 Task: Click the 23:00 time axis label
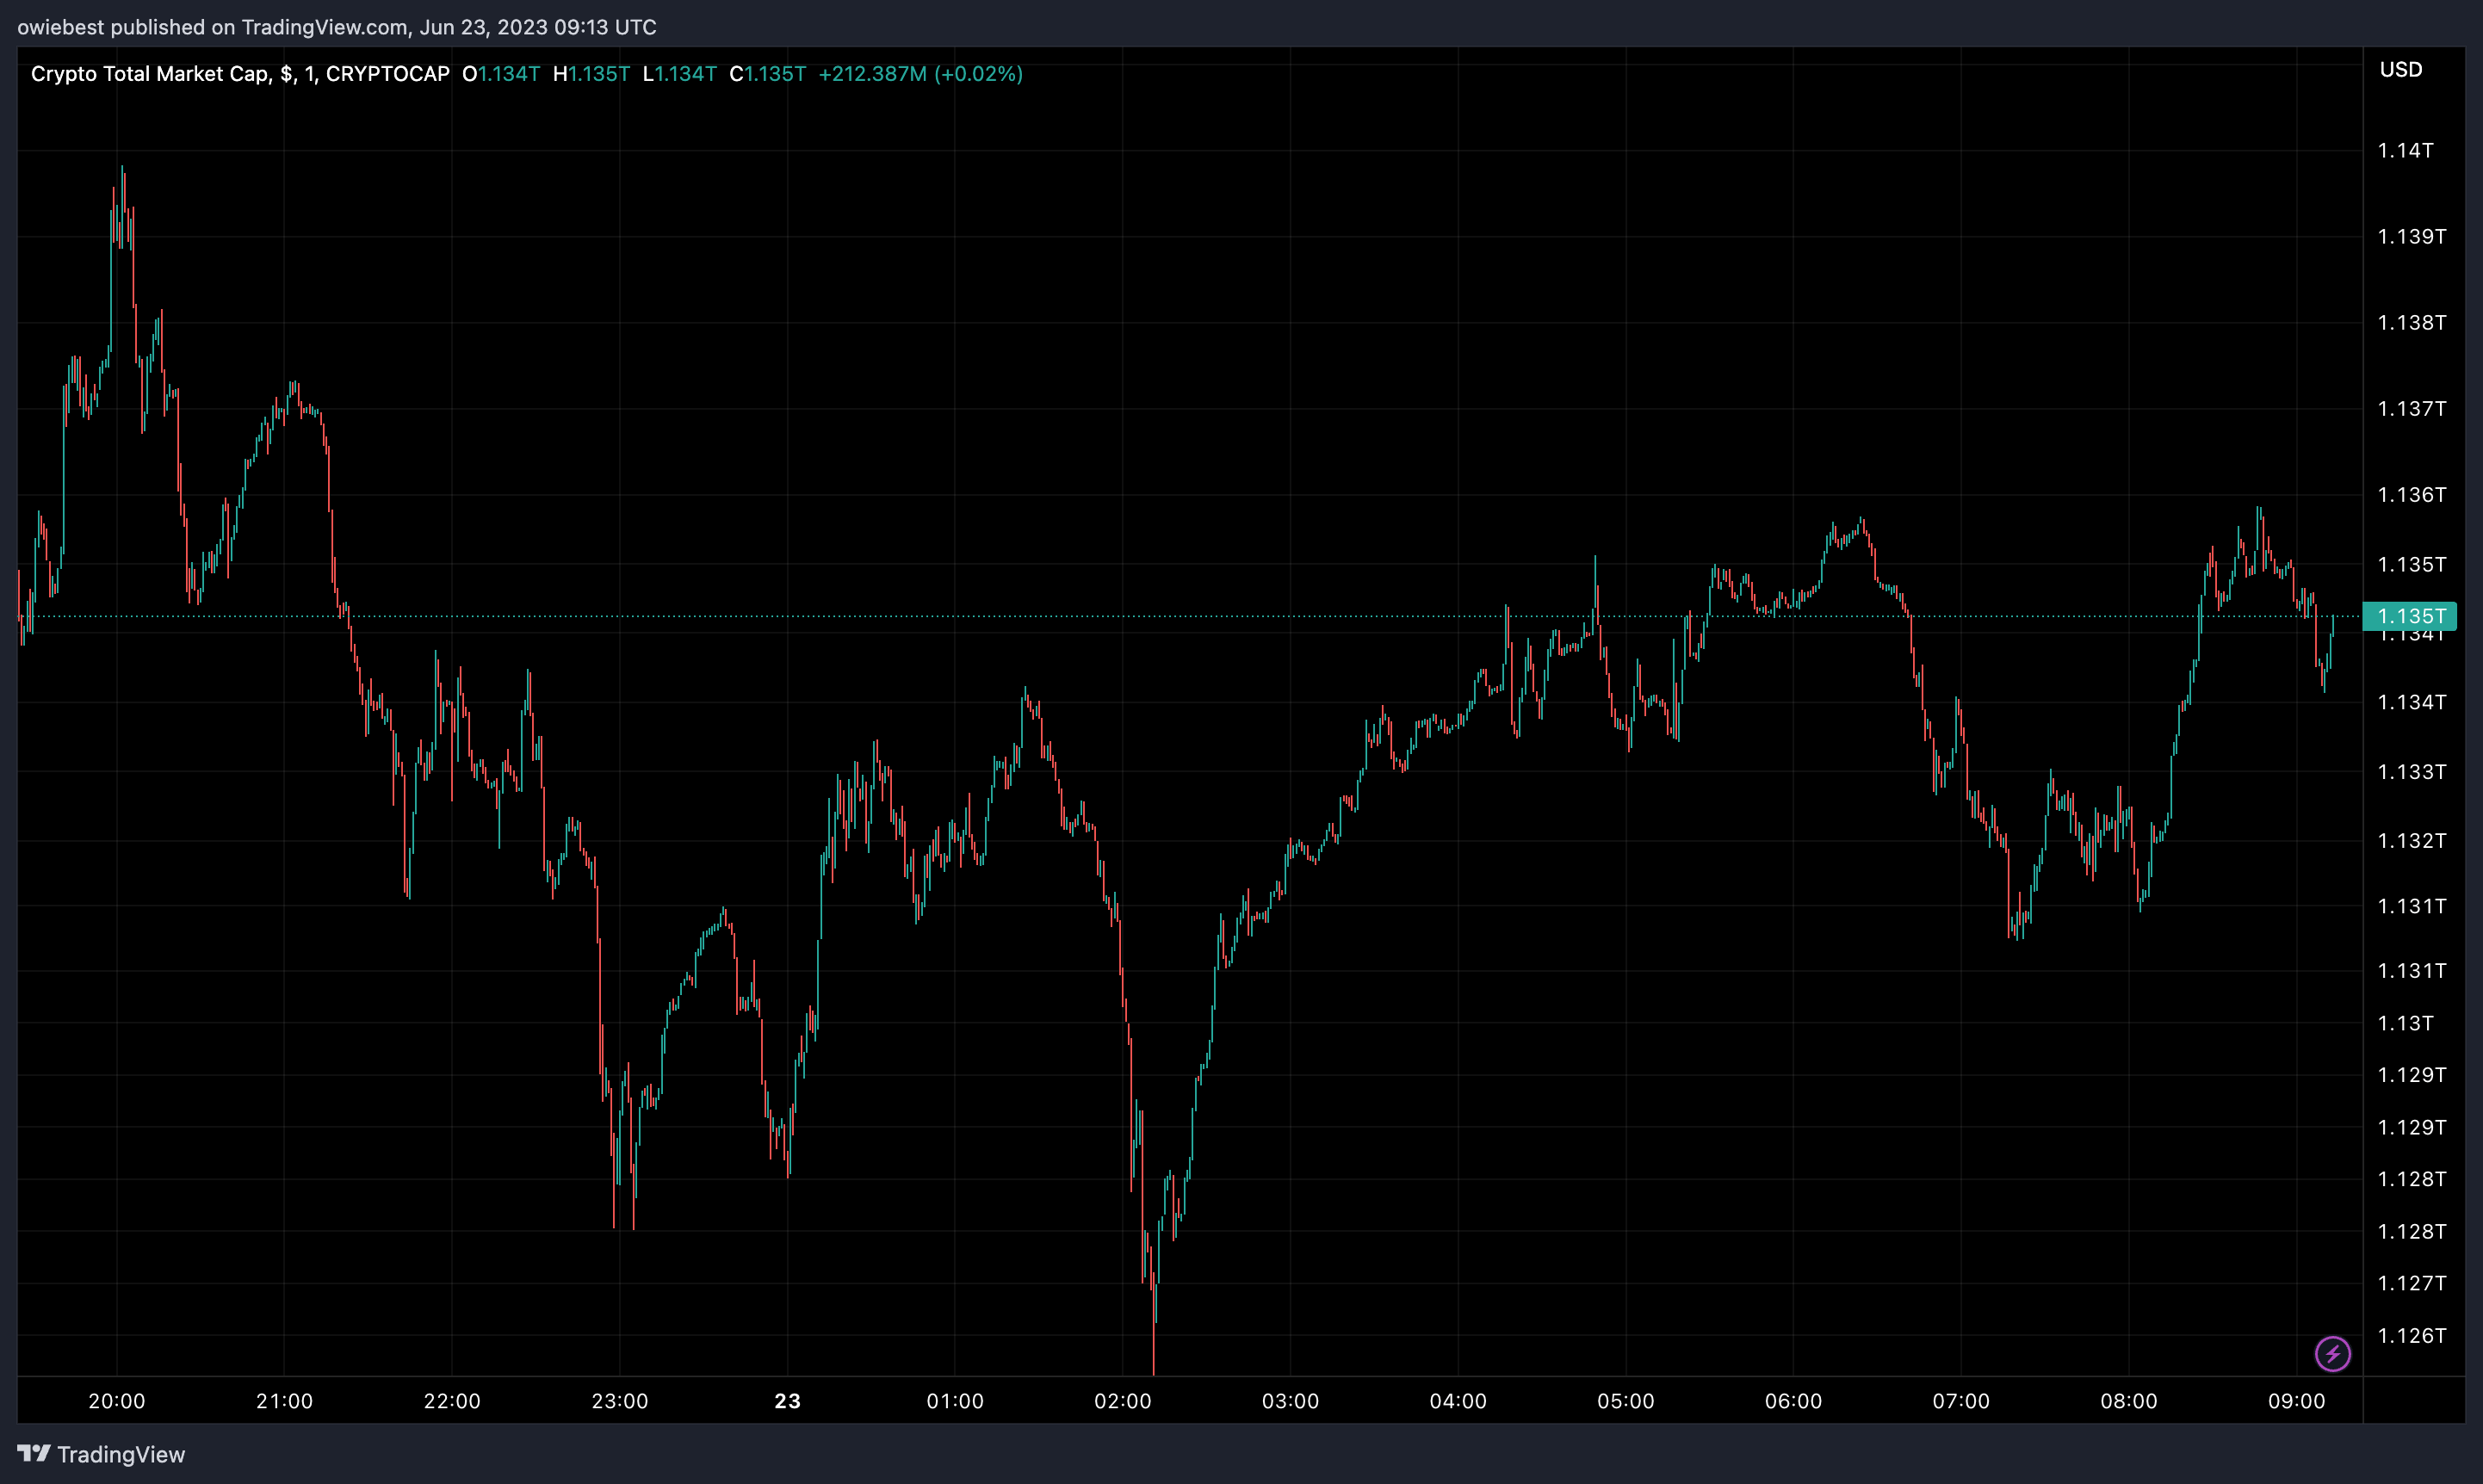click(x=620, y=1401)
